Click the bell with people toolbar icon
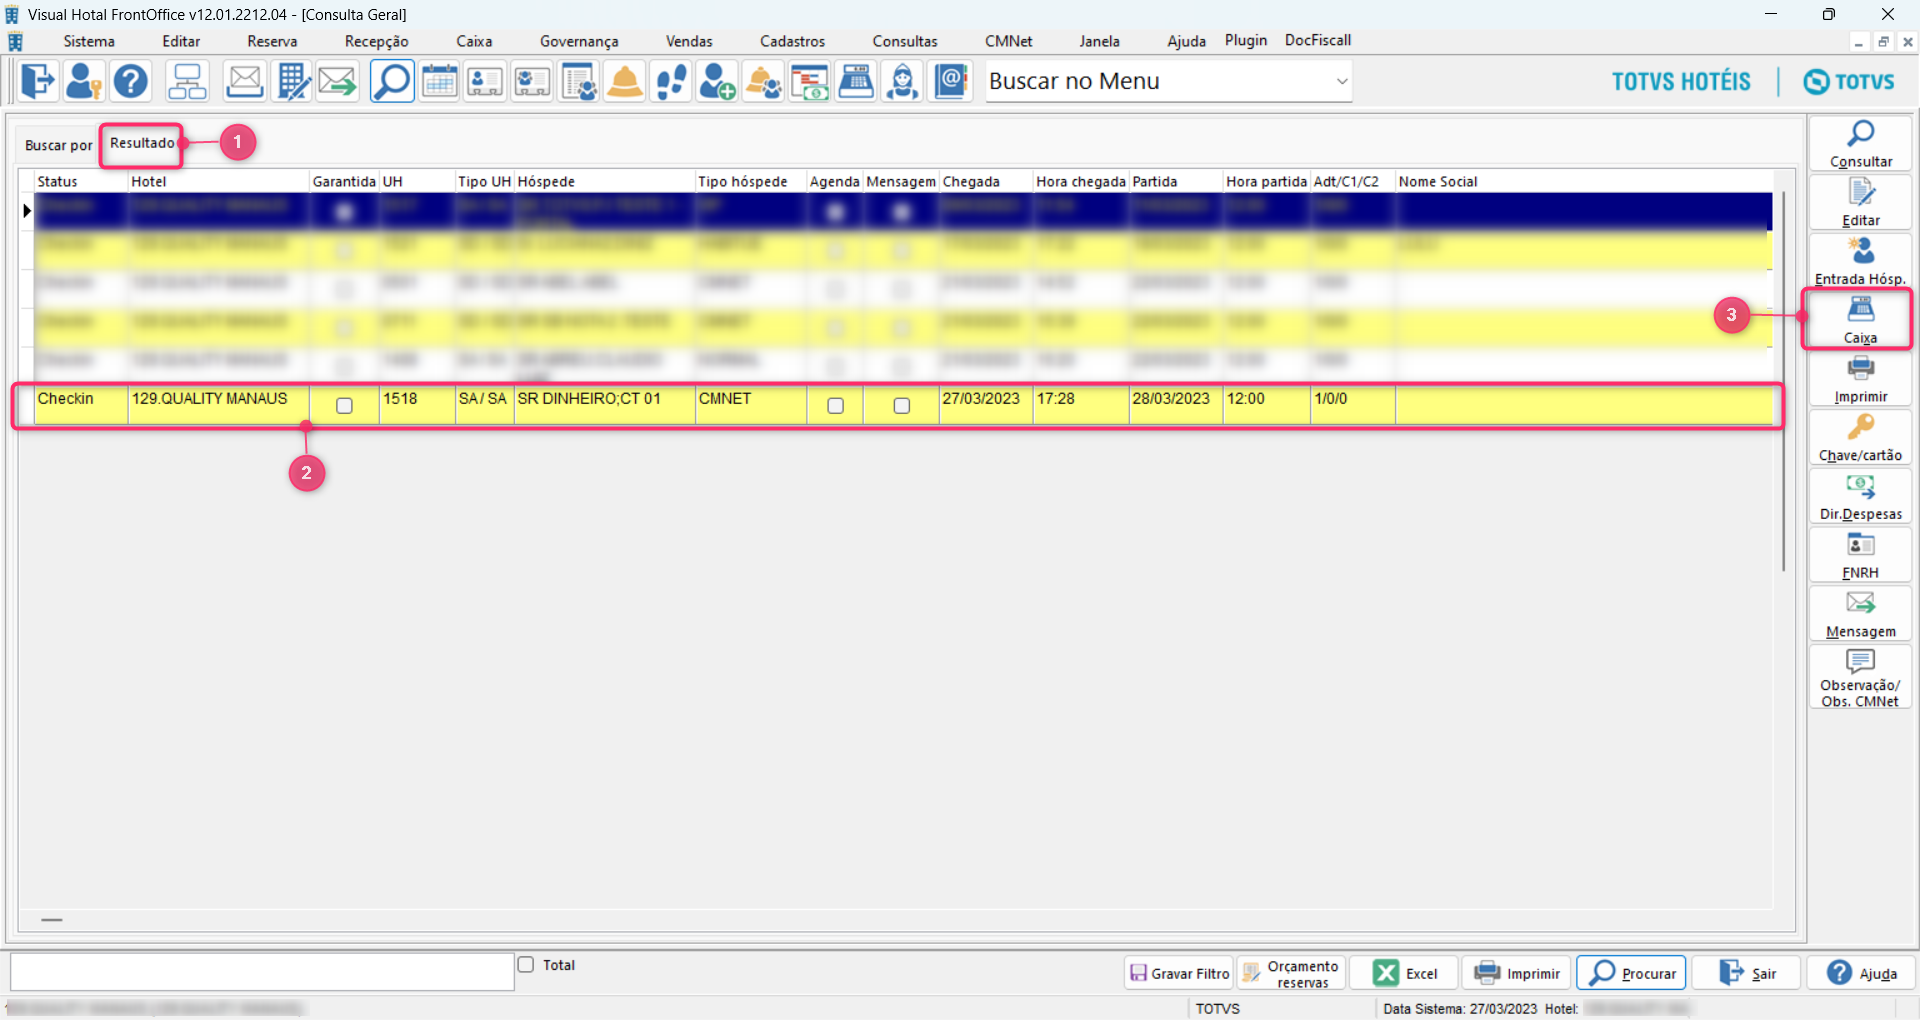 point(764,81)
